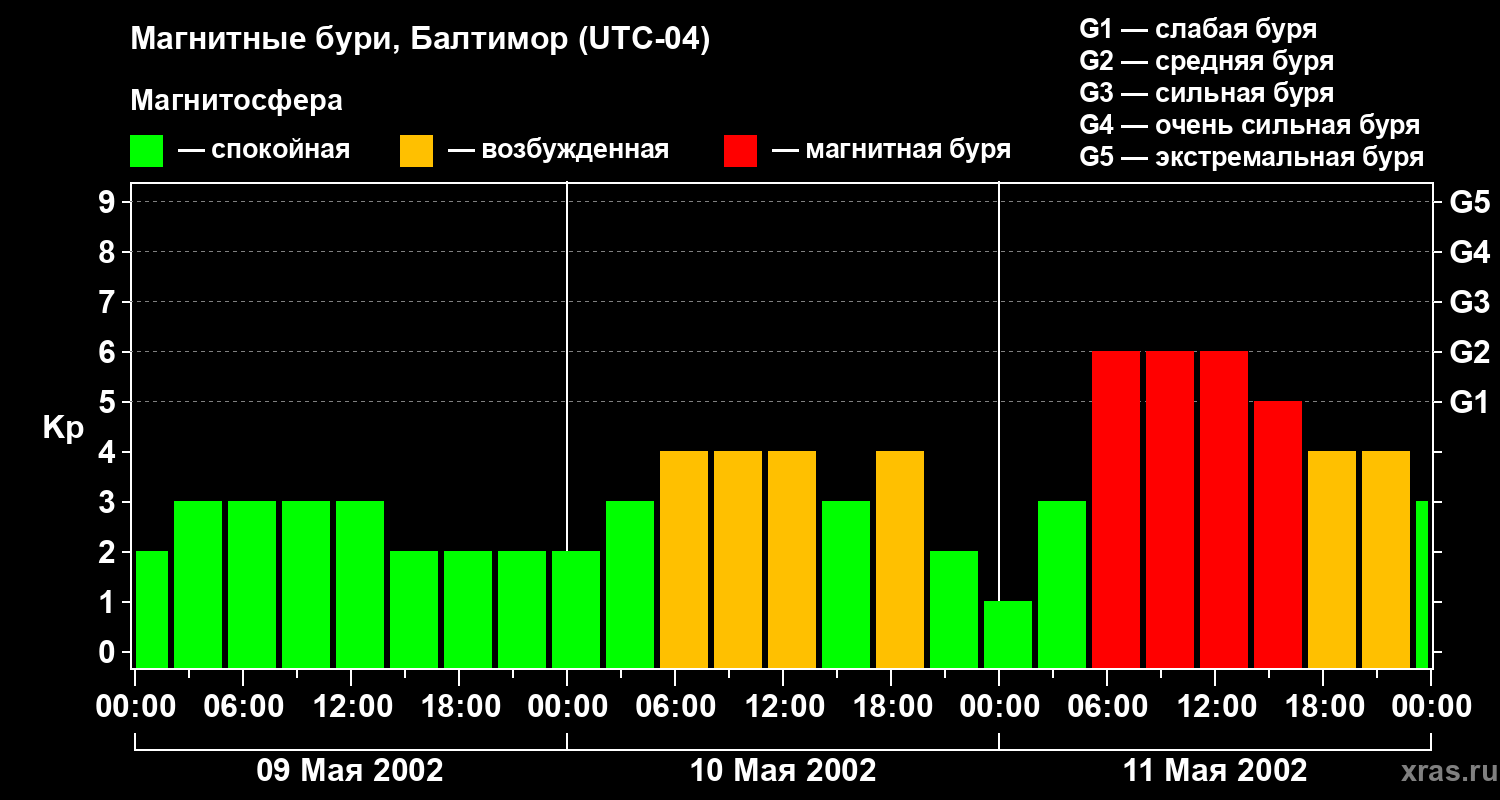The image size is (1500, 800).
Task: Select 'G3 — сильная буря' legend line
Action: pyautogui.click(x=1206, y=93)
